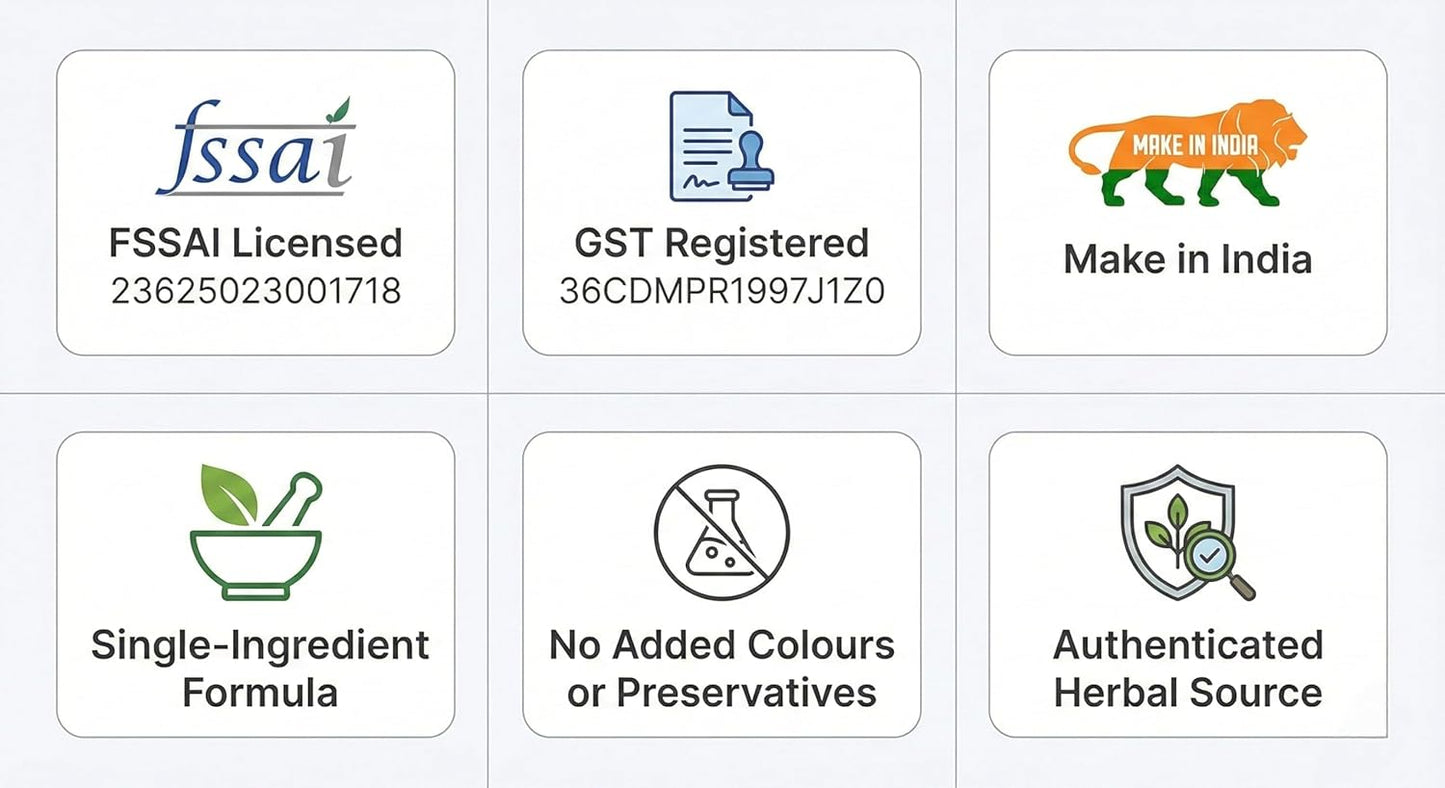
Task: Click the GST document with stamp icon
Action: click(720, 145)
